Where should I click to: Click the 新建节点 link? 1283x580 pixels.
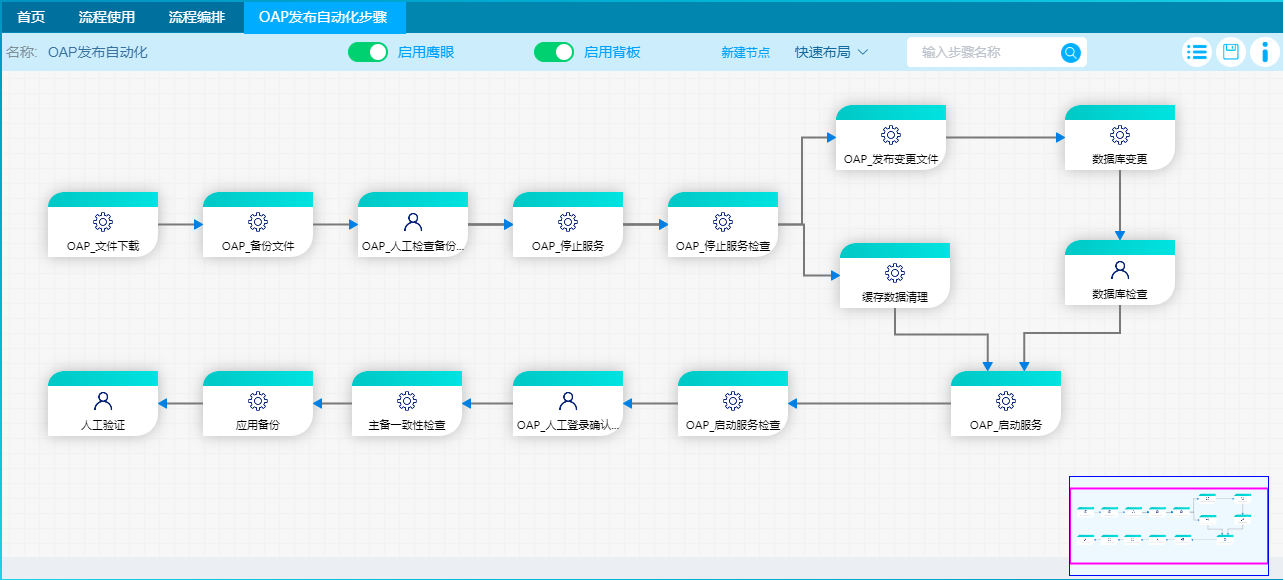pyautogui.click(x=745, y=53)
